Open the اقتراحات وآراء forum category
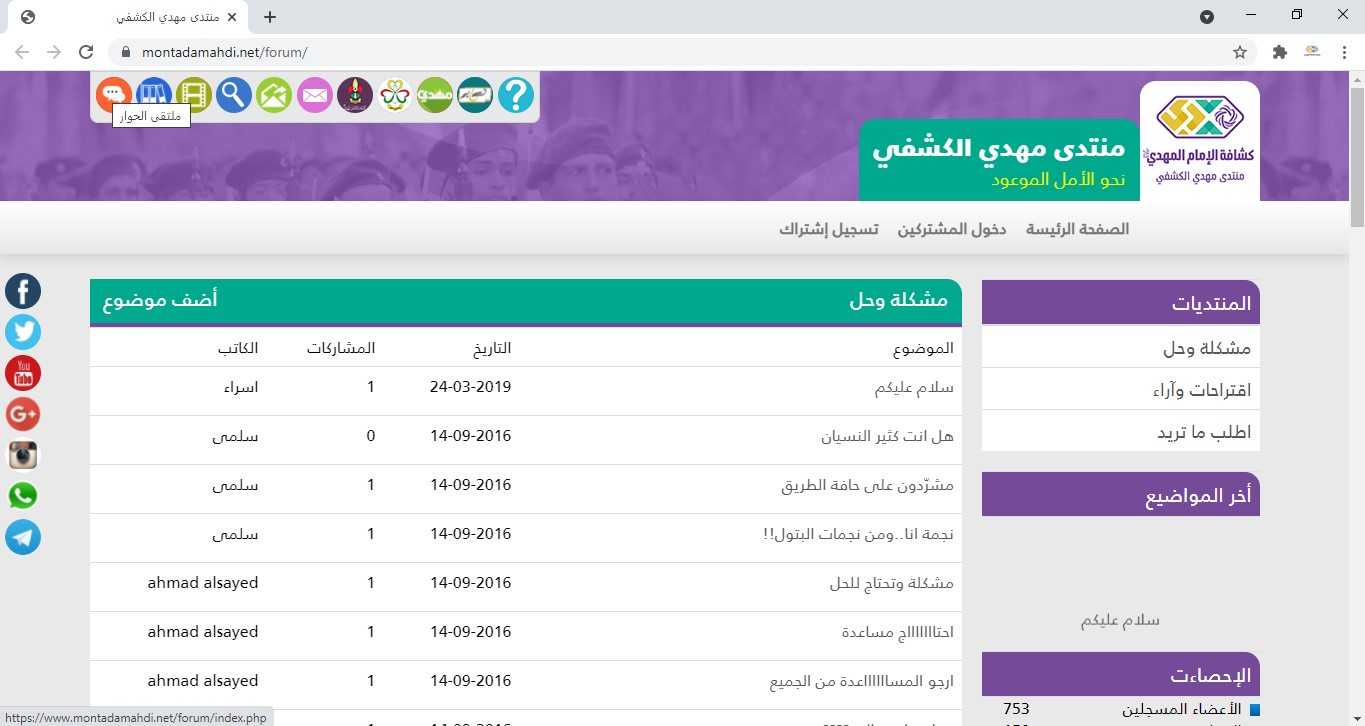 pos(1201,390)
